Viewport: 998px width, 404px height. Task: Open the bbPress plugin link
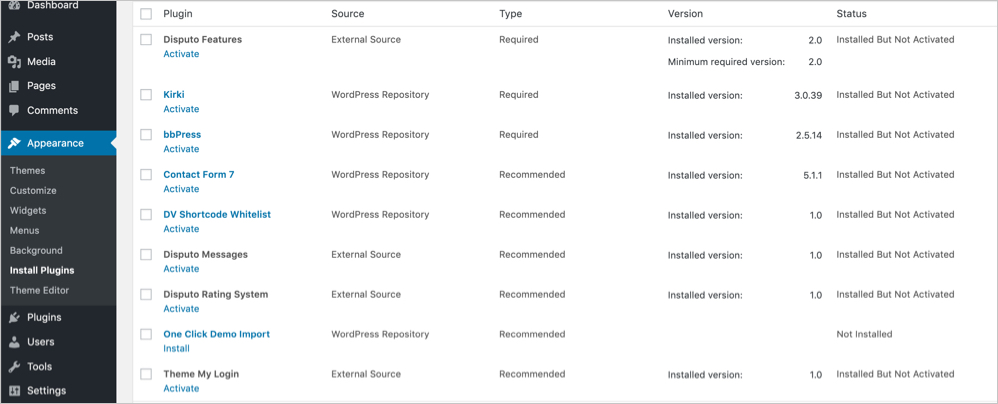[x=182, y=135]
